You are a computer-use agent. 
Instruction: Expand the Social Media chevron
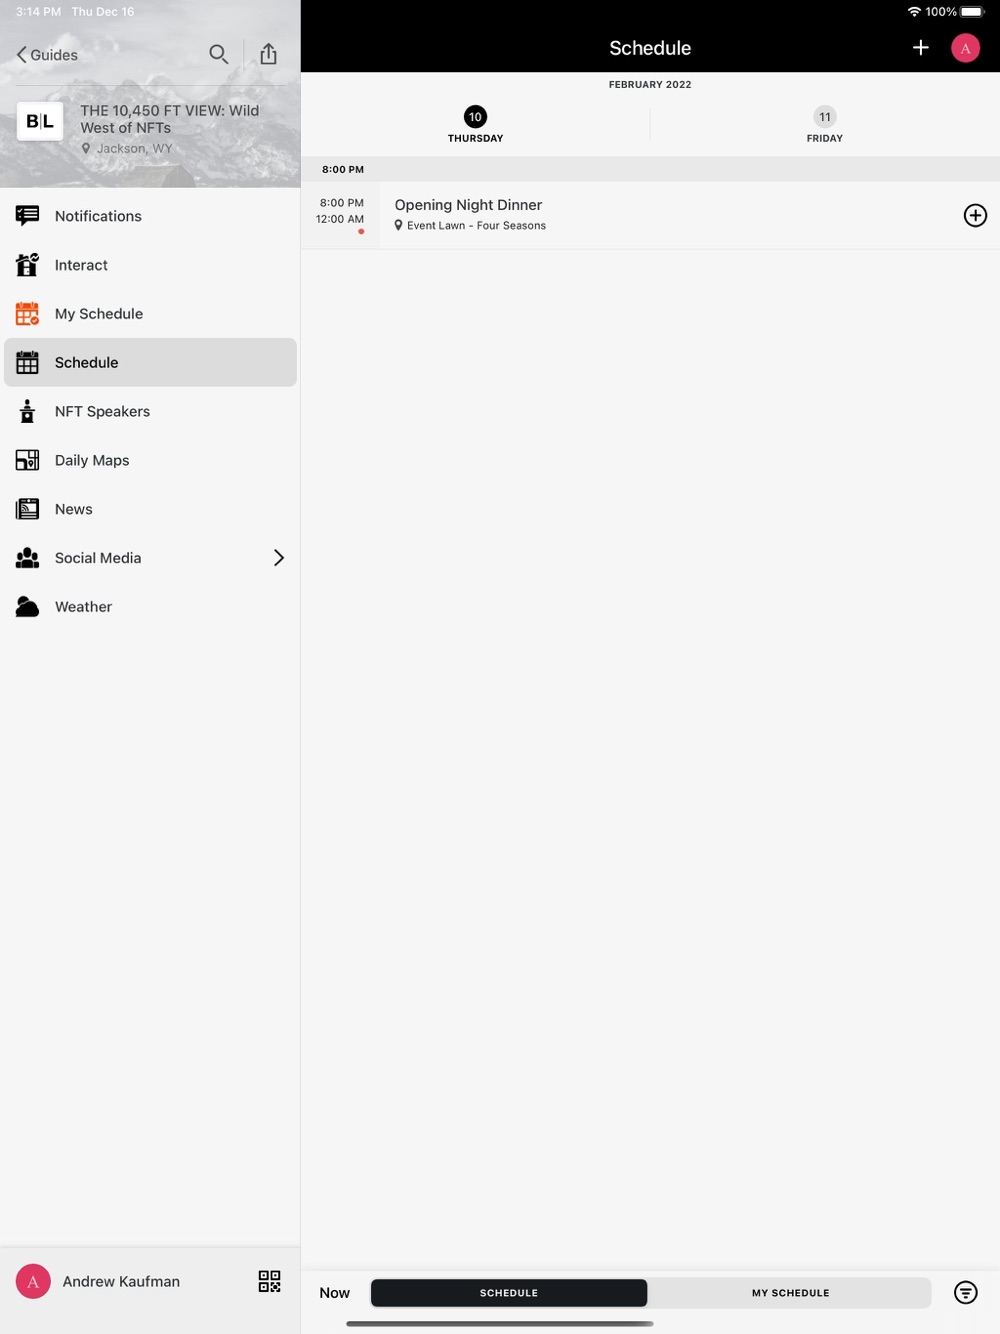pyautogui.click(x=279, y=558)
